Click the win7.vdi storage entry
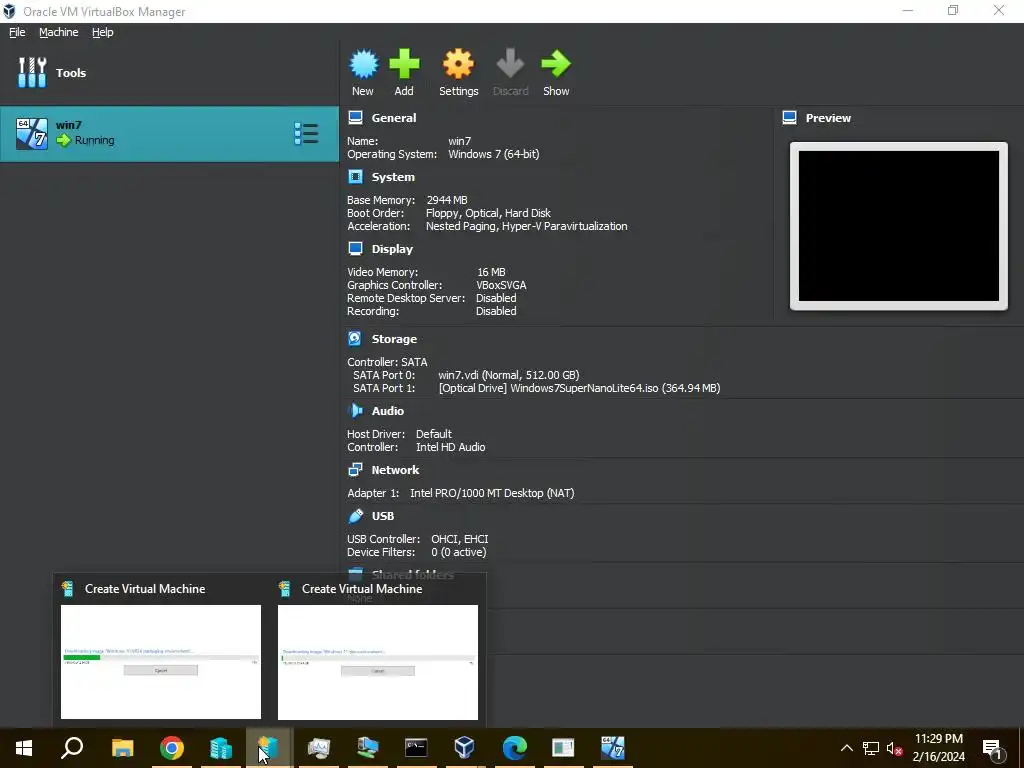Viewport: 1024px width, 768px height. pyautogui.click(x=509, y=375)
